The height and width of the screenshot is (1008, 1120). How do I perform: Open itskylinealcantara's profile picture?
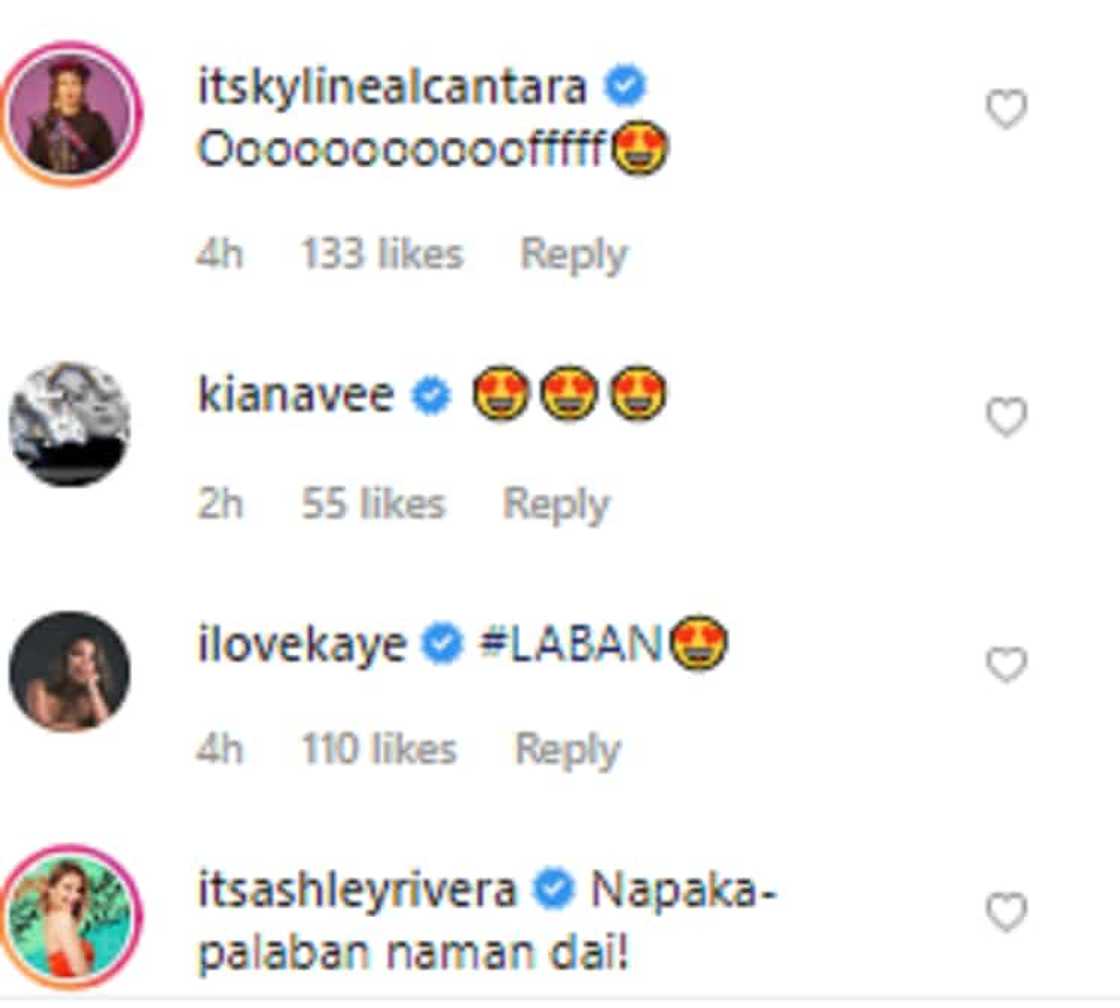[70, 113]
